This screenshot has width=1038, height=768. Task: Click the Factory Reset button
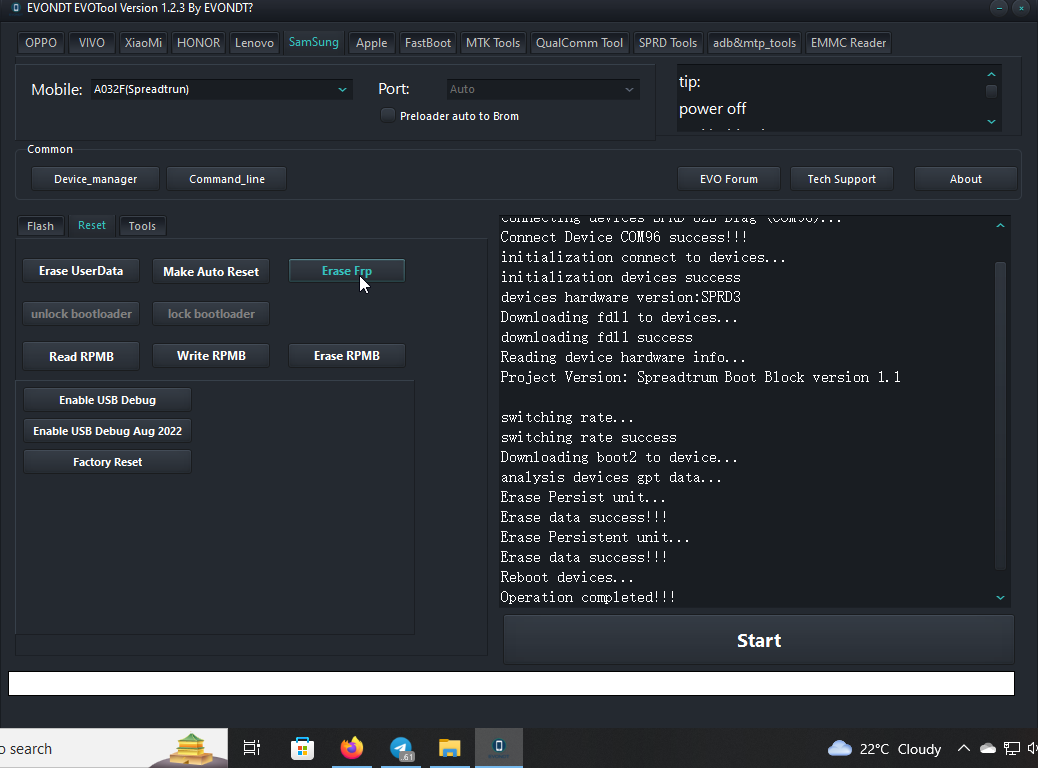[107, 462]
